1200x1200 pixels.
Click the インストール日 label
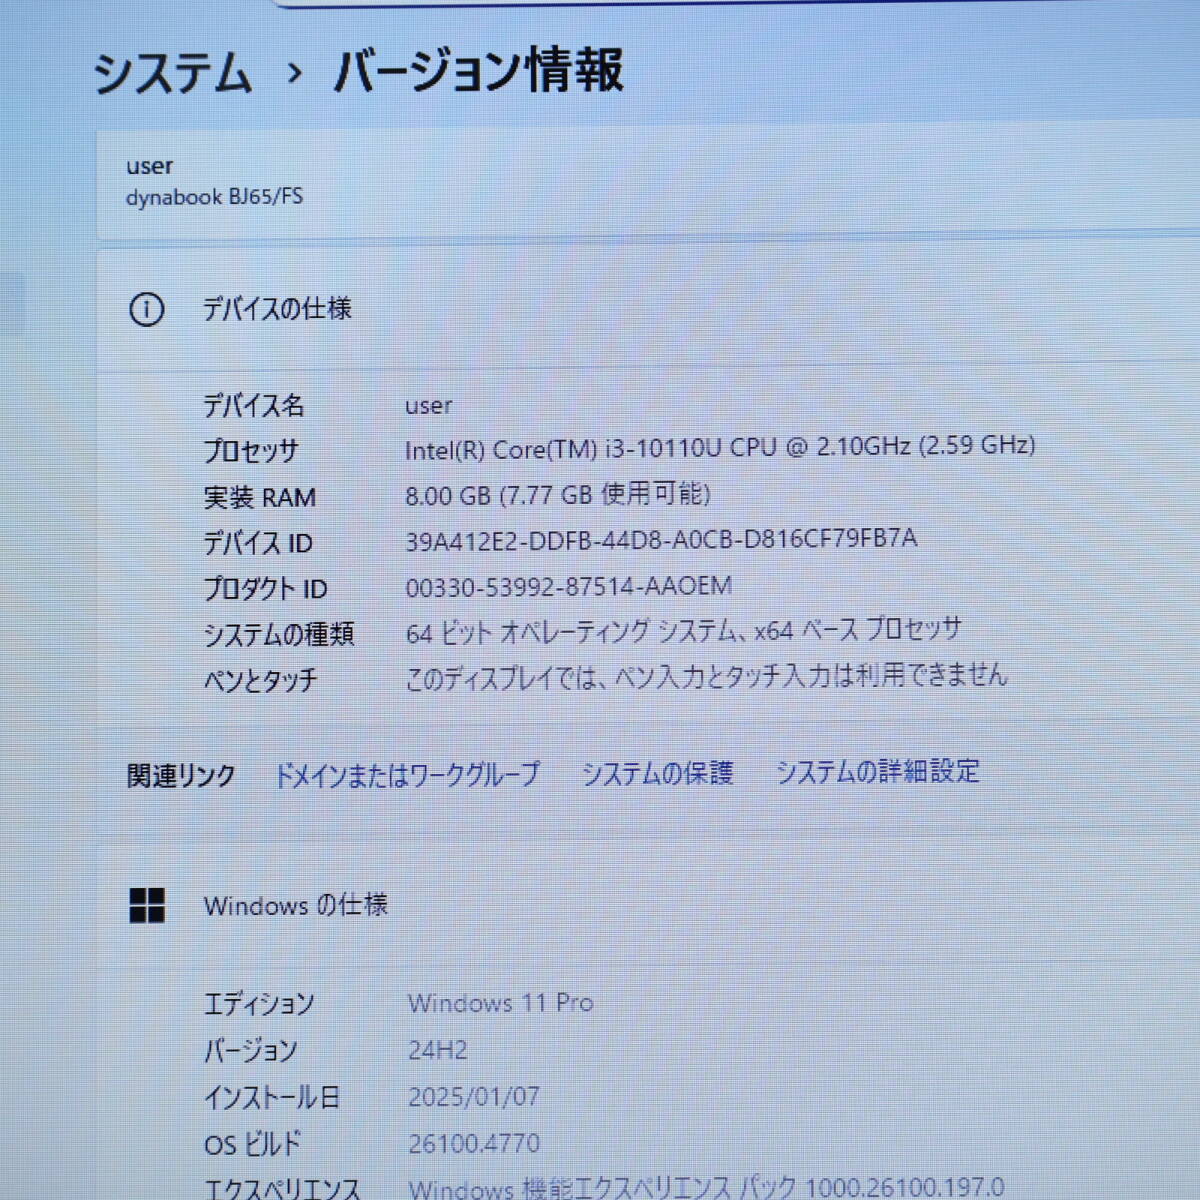pos(272,1098)
